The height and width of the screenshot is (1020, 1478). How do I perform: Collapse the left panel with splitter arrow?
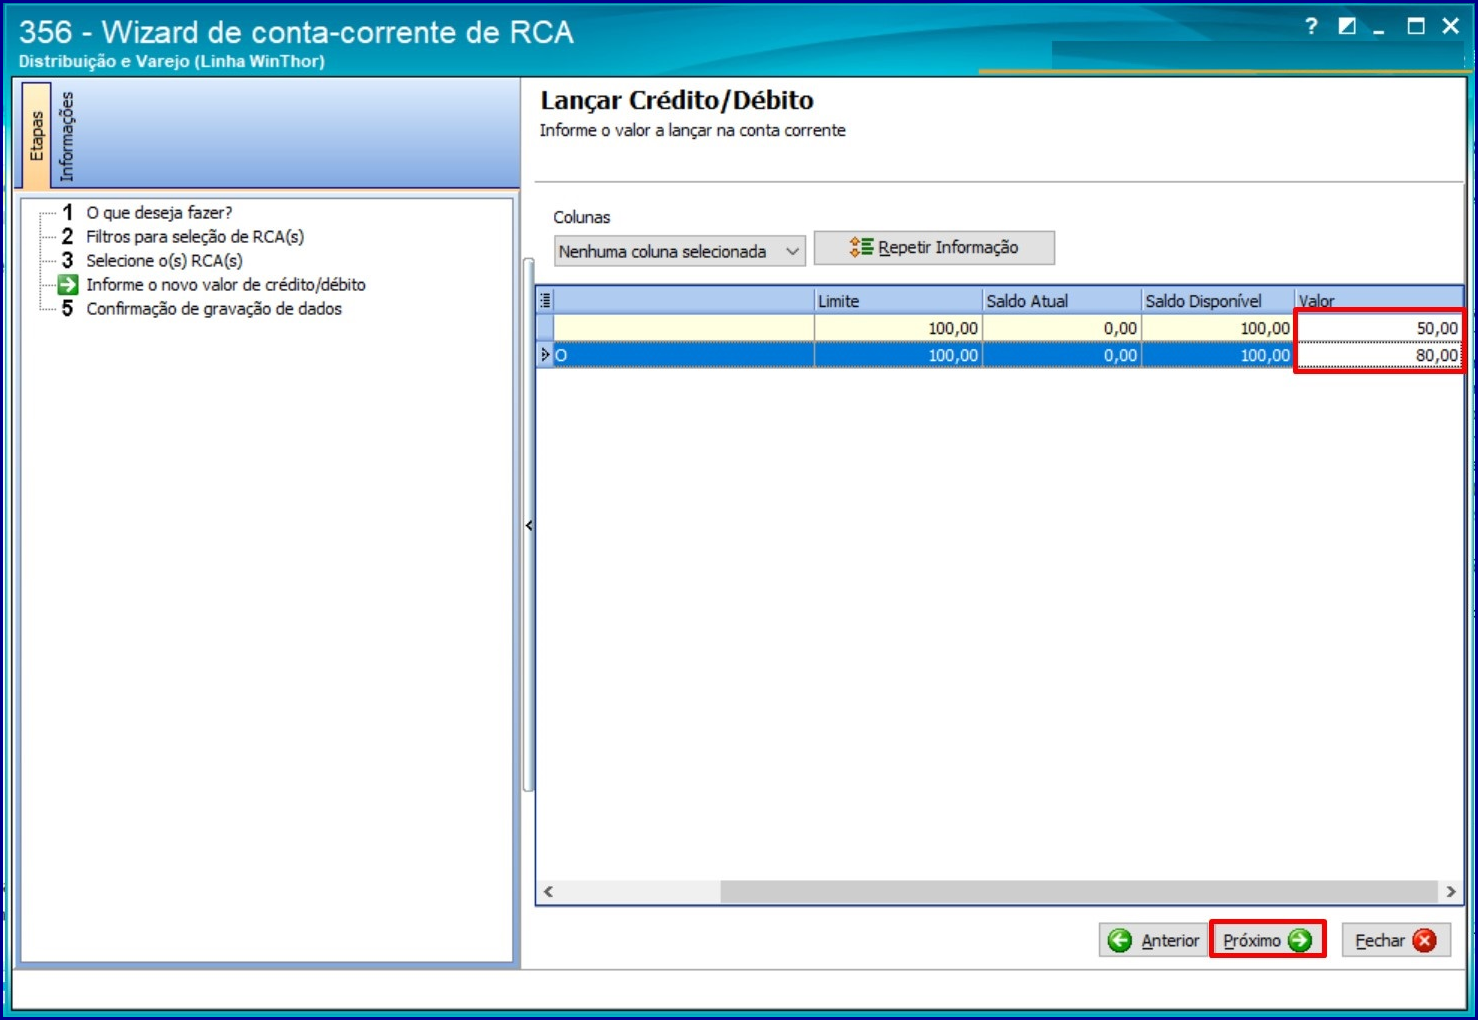click(529, 525)
